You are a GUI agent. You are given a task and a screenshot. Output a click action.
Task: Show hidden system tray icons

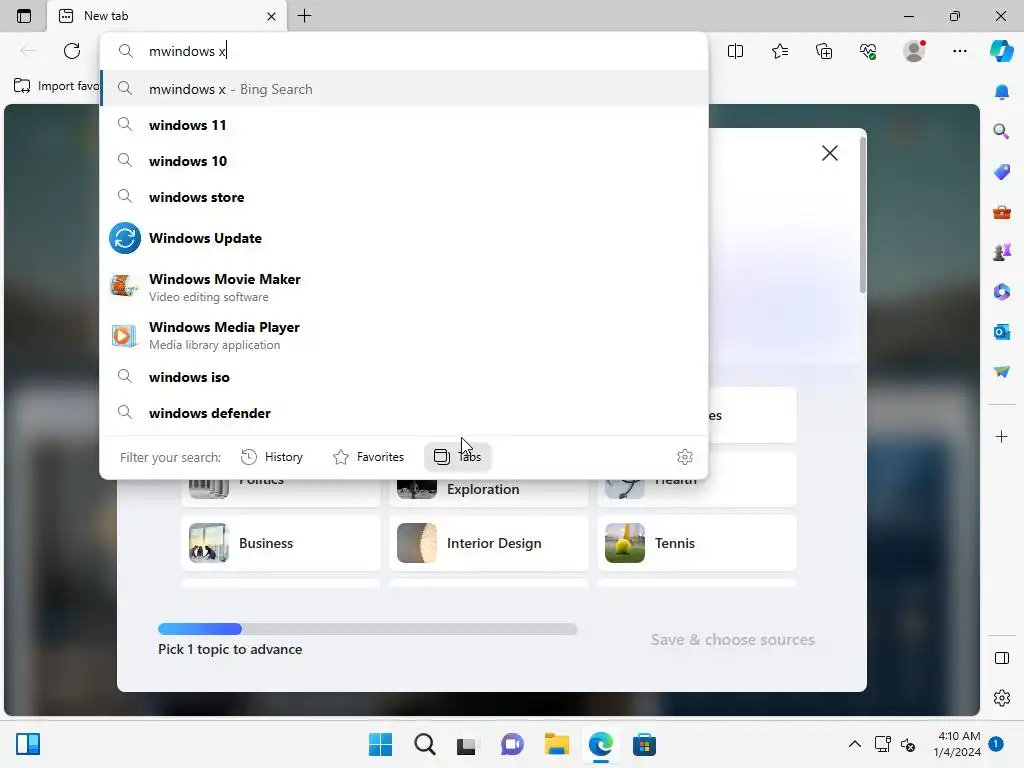click(854, 744)
